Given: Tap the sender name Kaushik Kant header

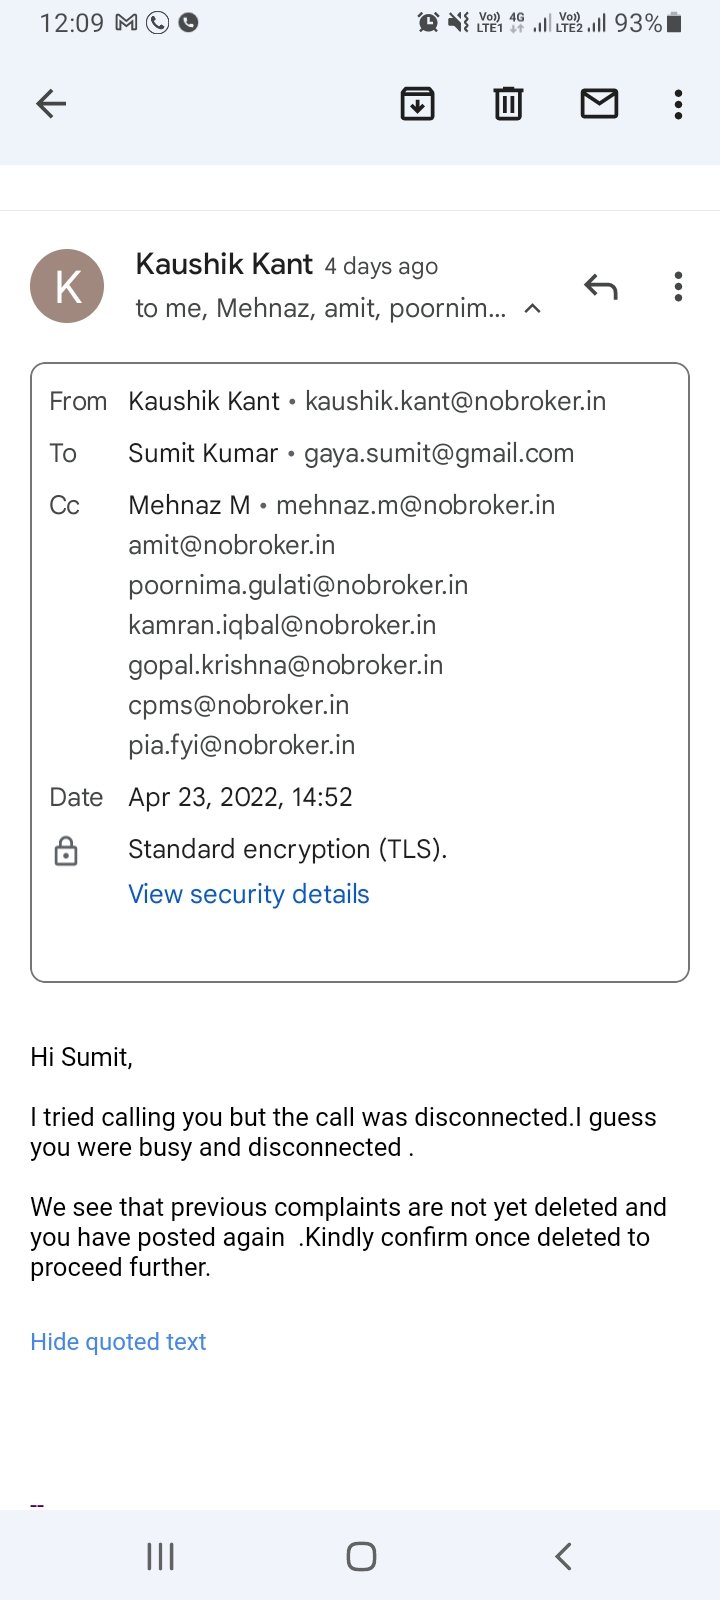Looking at the screenshot, I should [x=224, y=264].
